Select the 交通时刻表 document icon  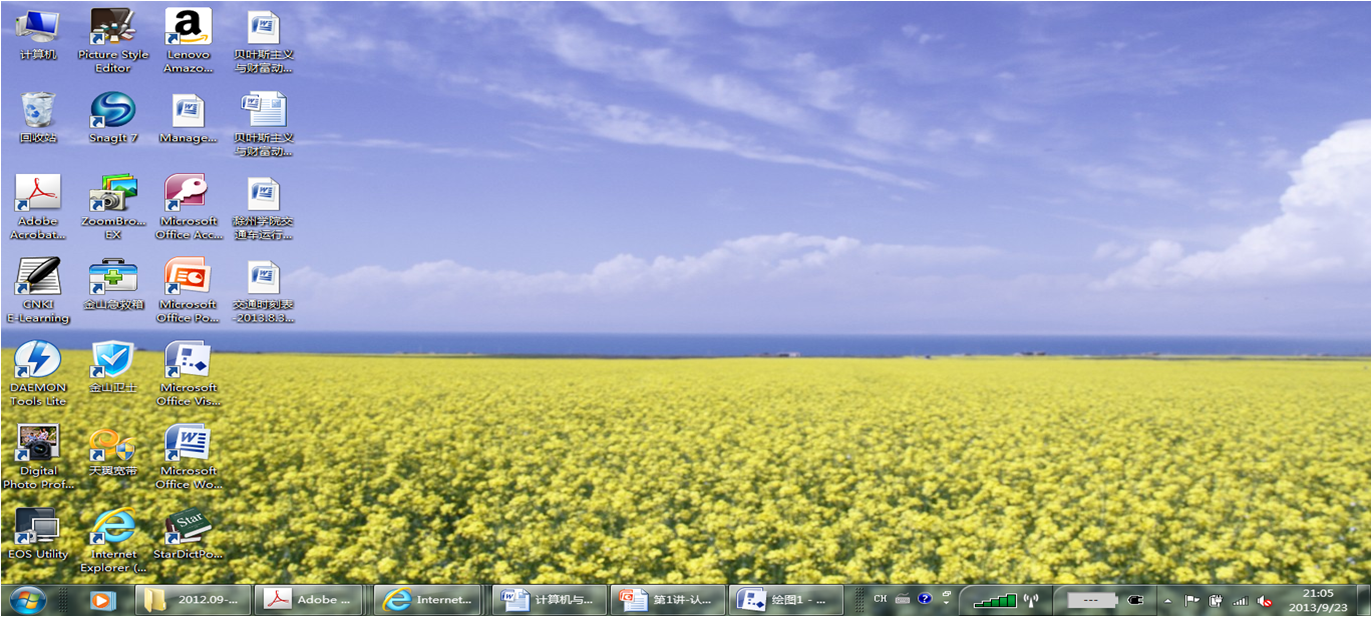coord(264,290)
